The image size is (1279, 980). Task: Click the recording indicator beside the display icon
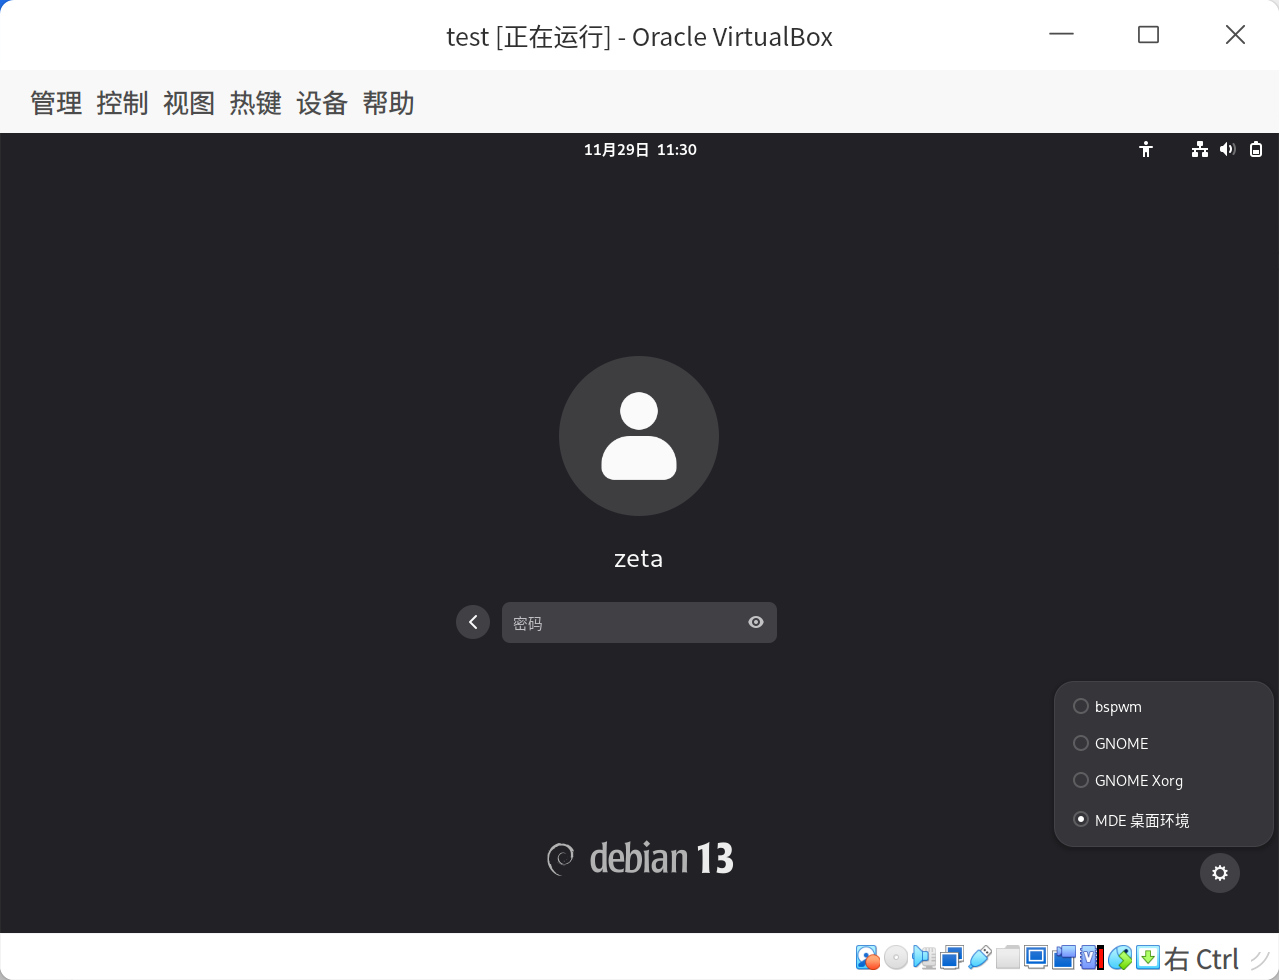[x=1063, y=958]
